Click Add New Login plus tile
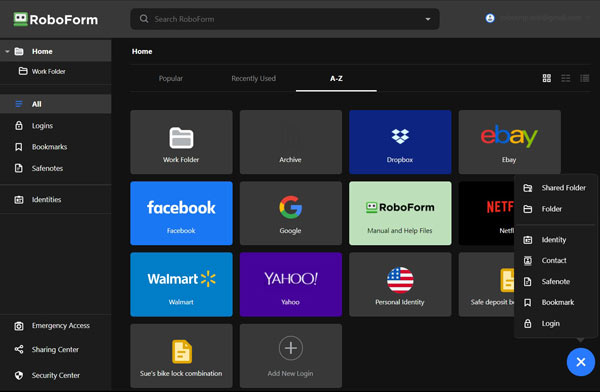This screenshot has height=392, width=600. [x=291, y=356]
